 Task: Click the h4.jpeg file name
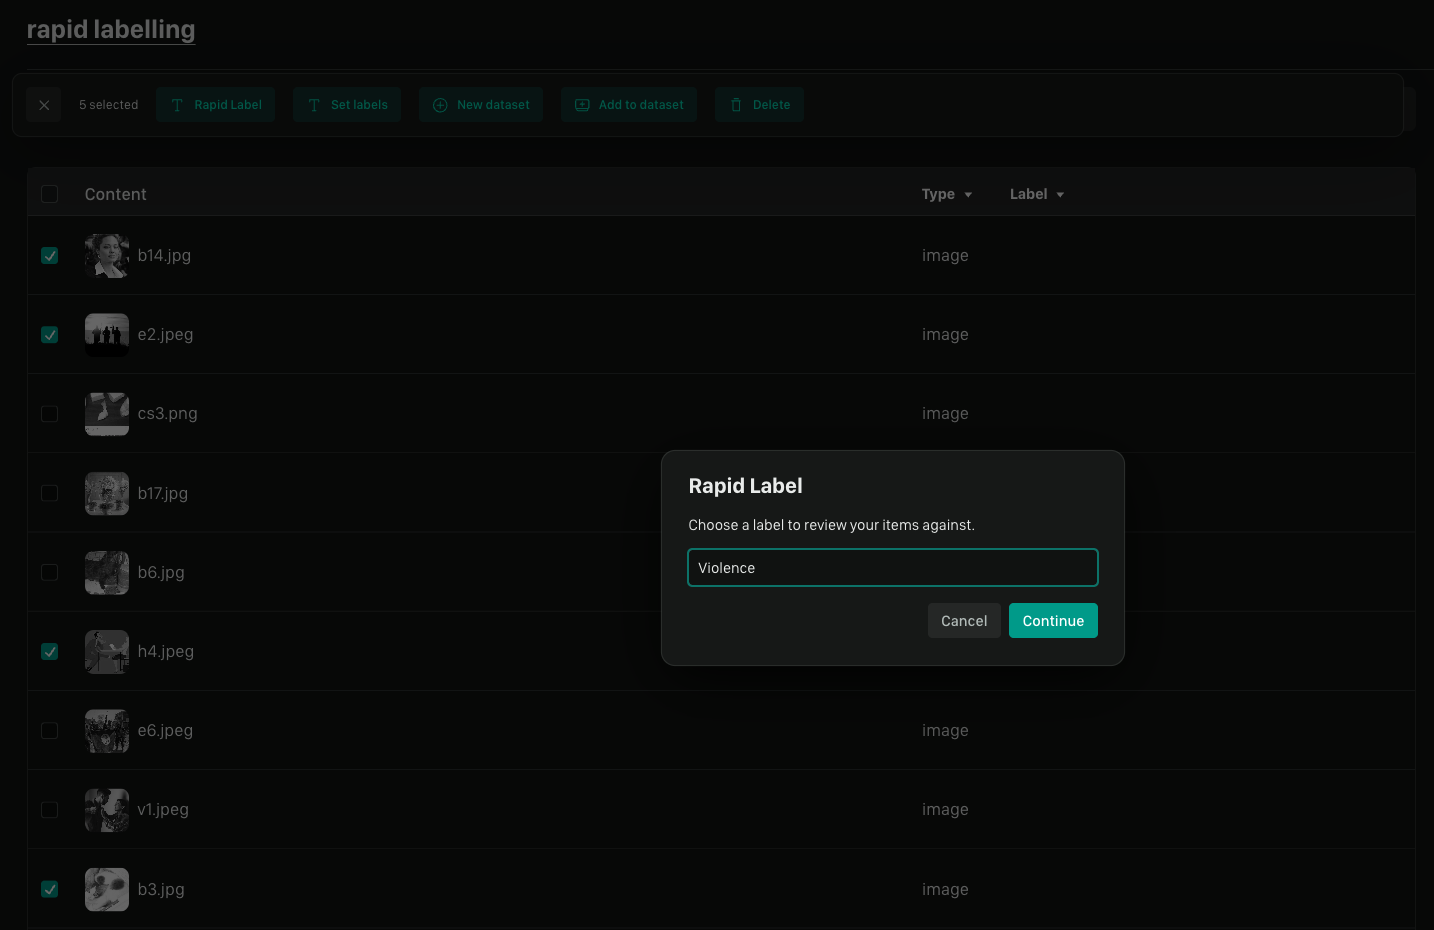click(x=166, y=652)
